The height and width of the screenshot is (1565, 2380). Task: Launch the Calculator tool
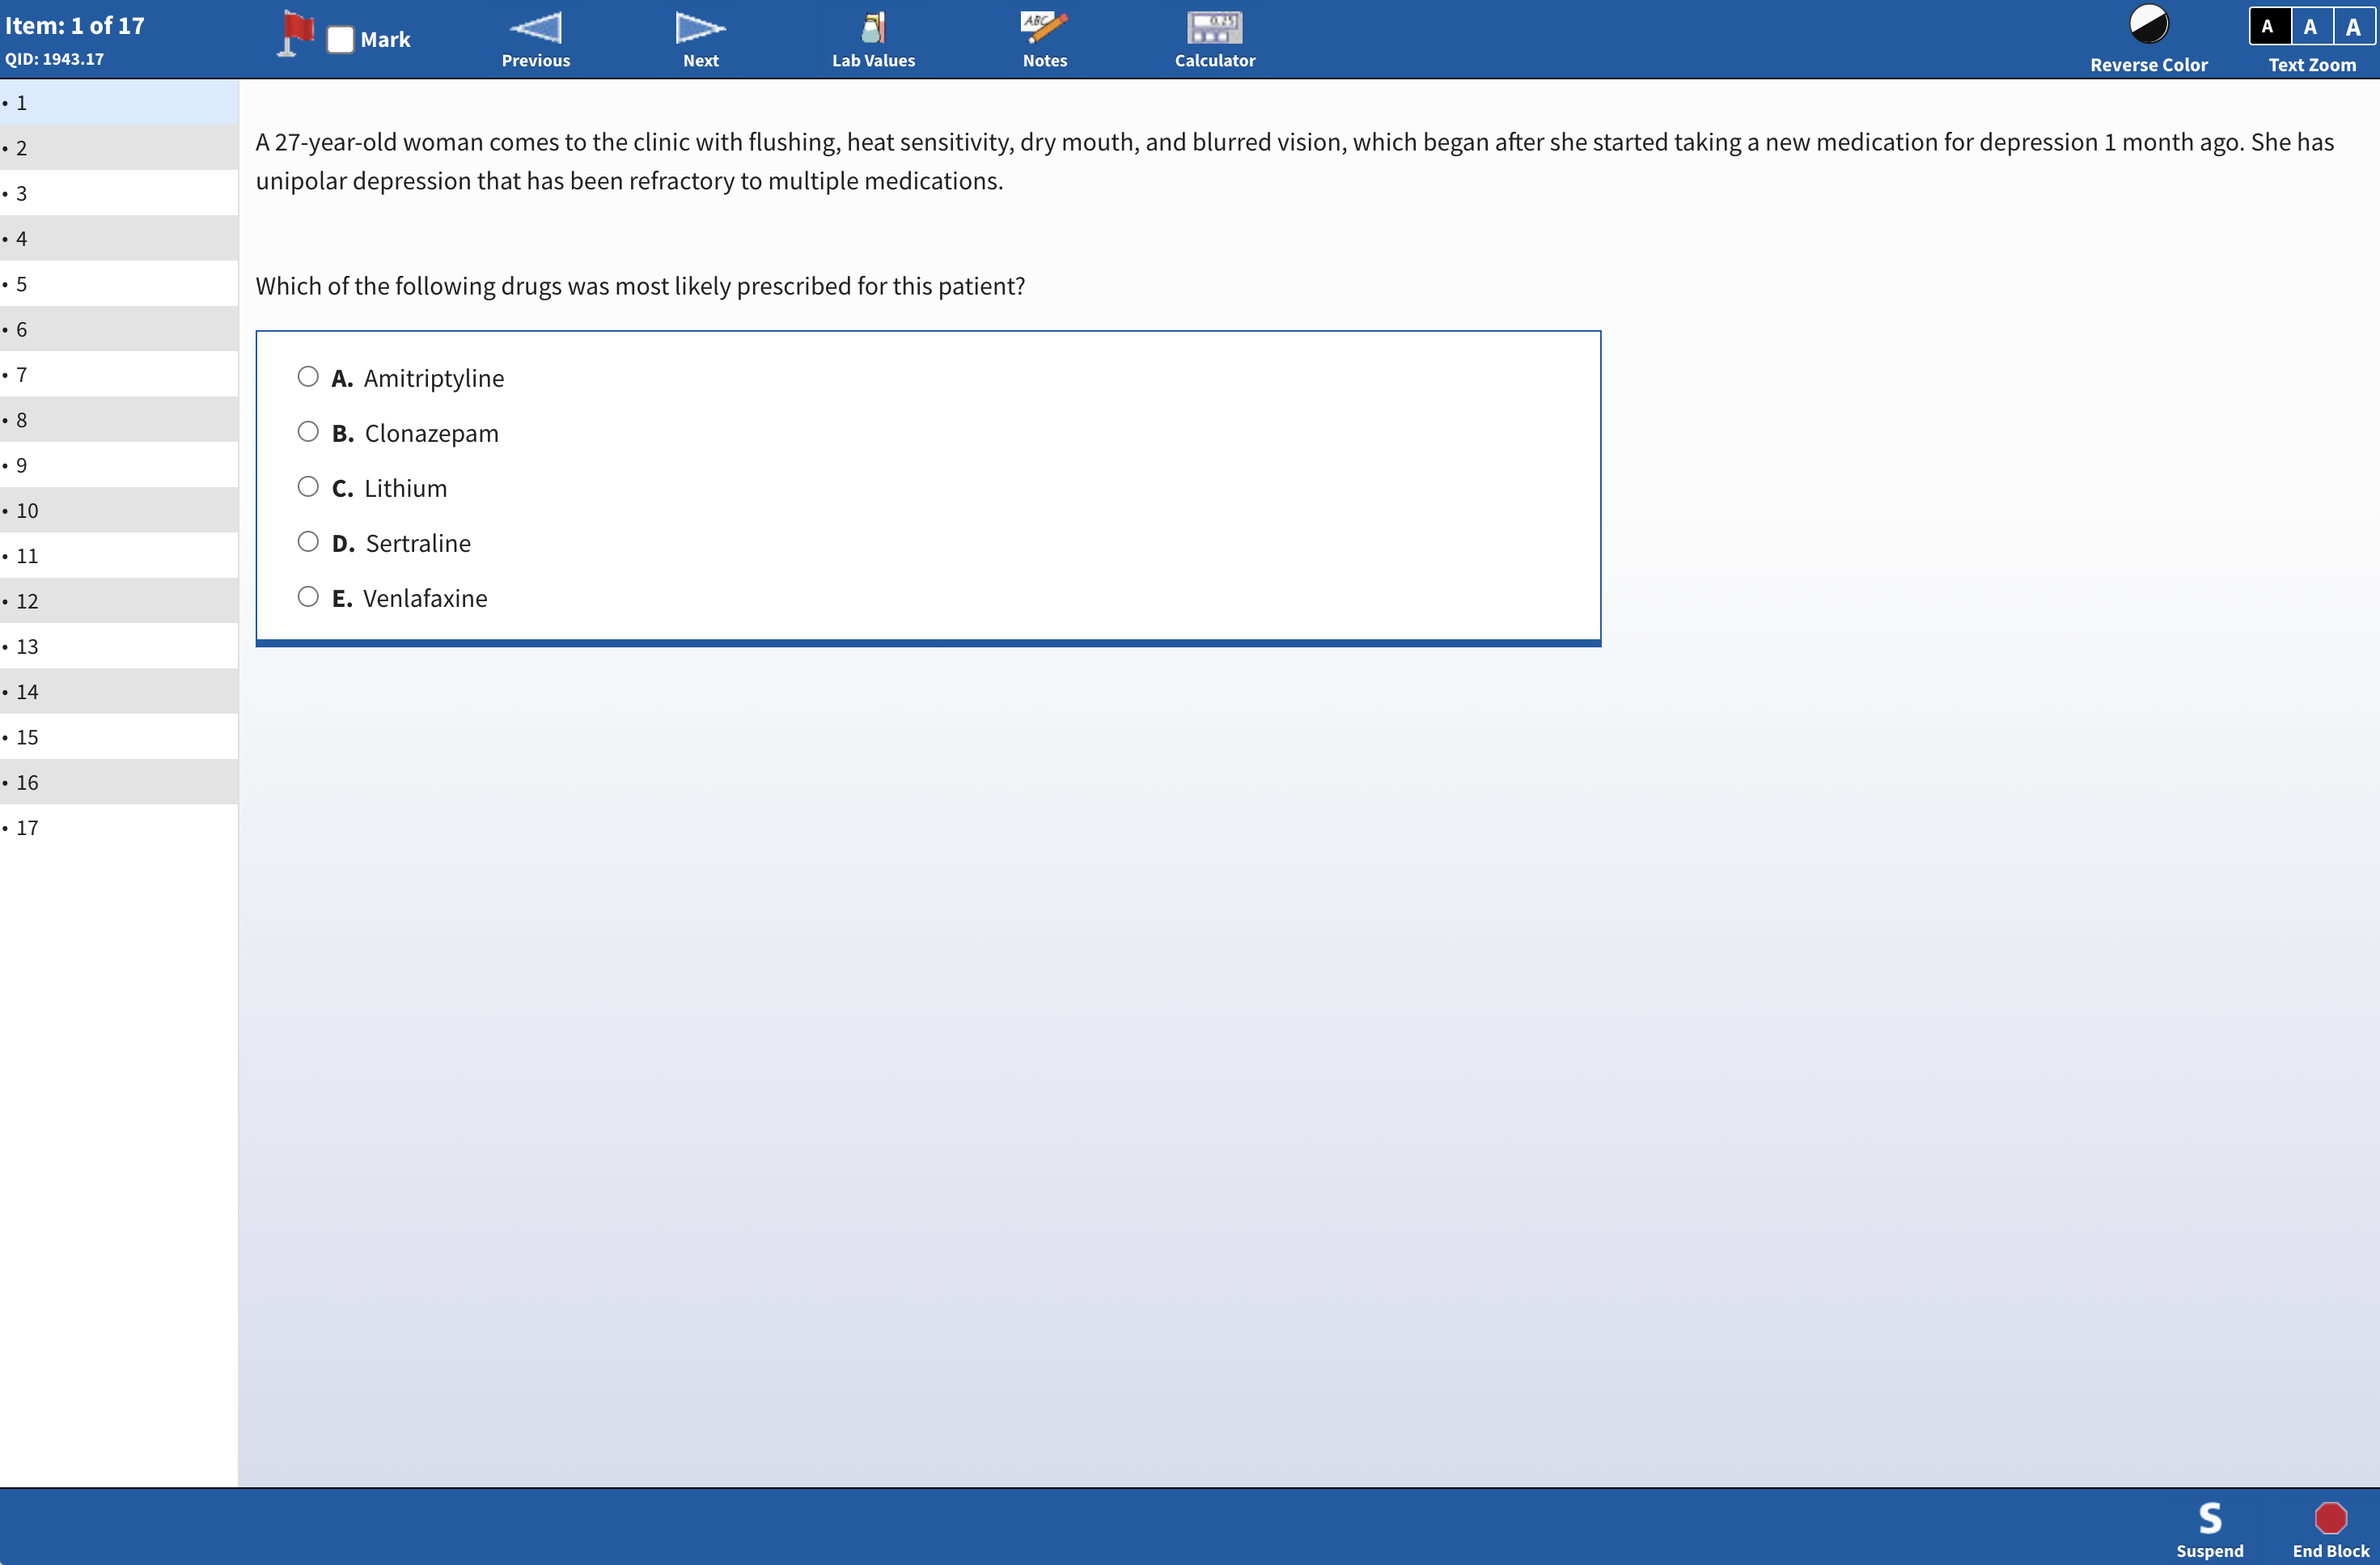[1214, 28]
